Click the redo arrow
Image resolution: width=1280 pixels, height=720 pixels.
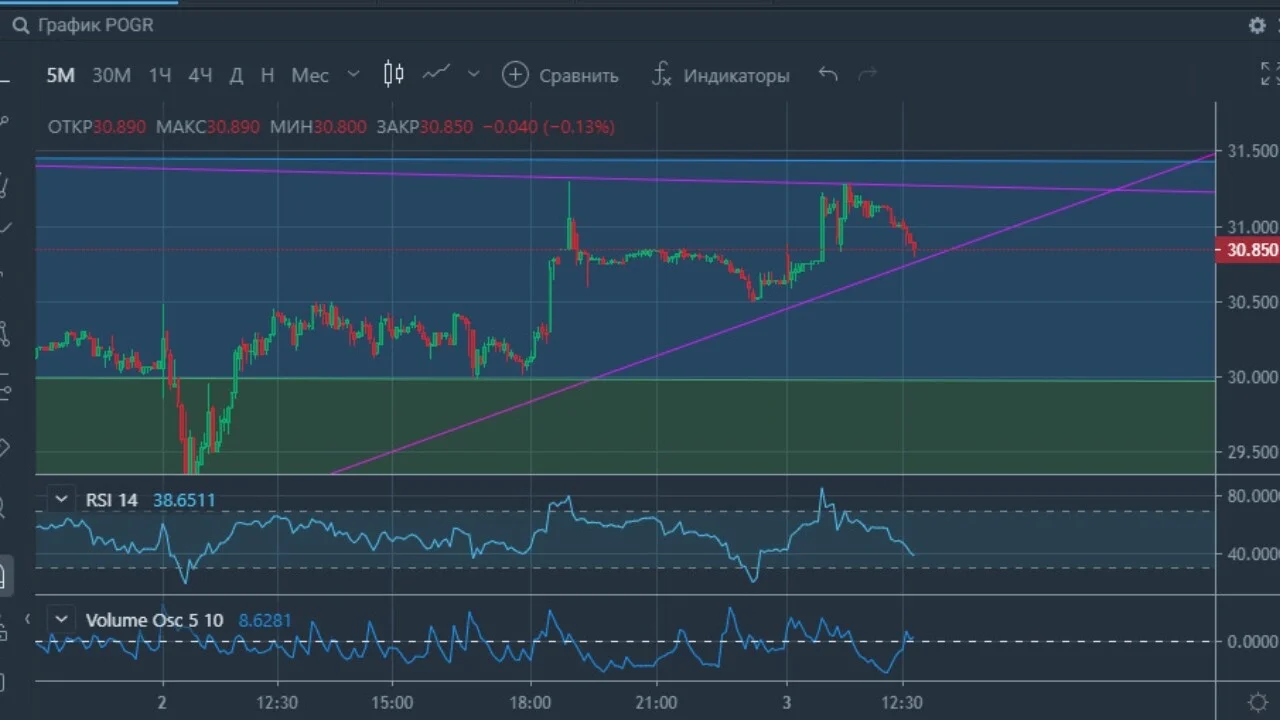(868, 74)
